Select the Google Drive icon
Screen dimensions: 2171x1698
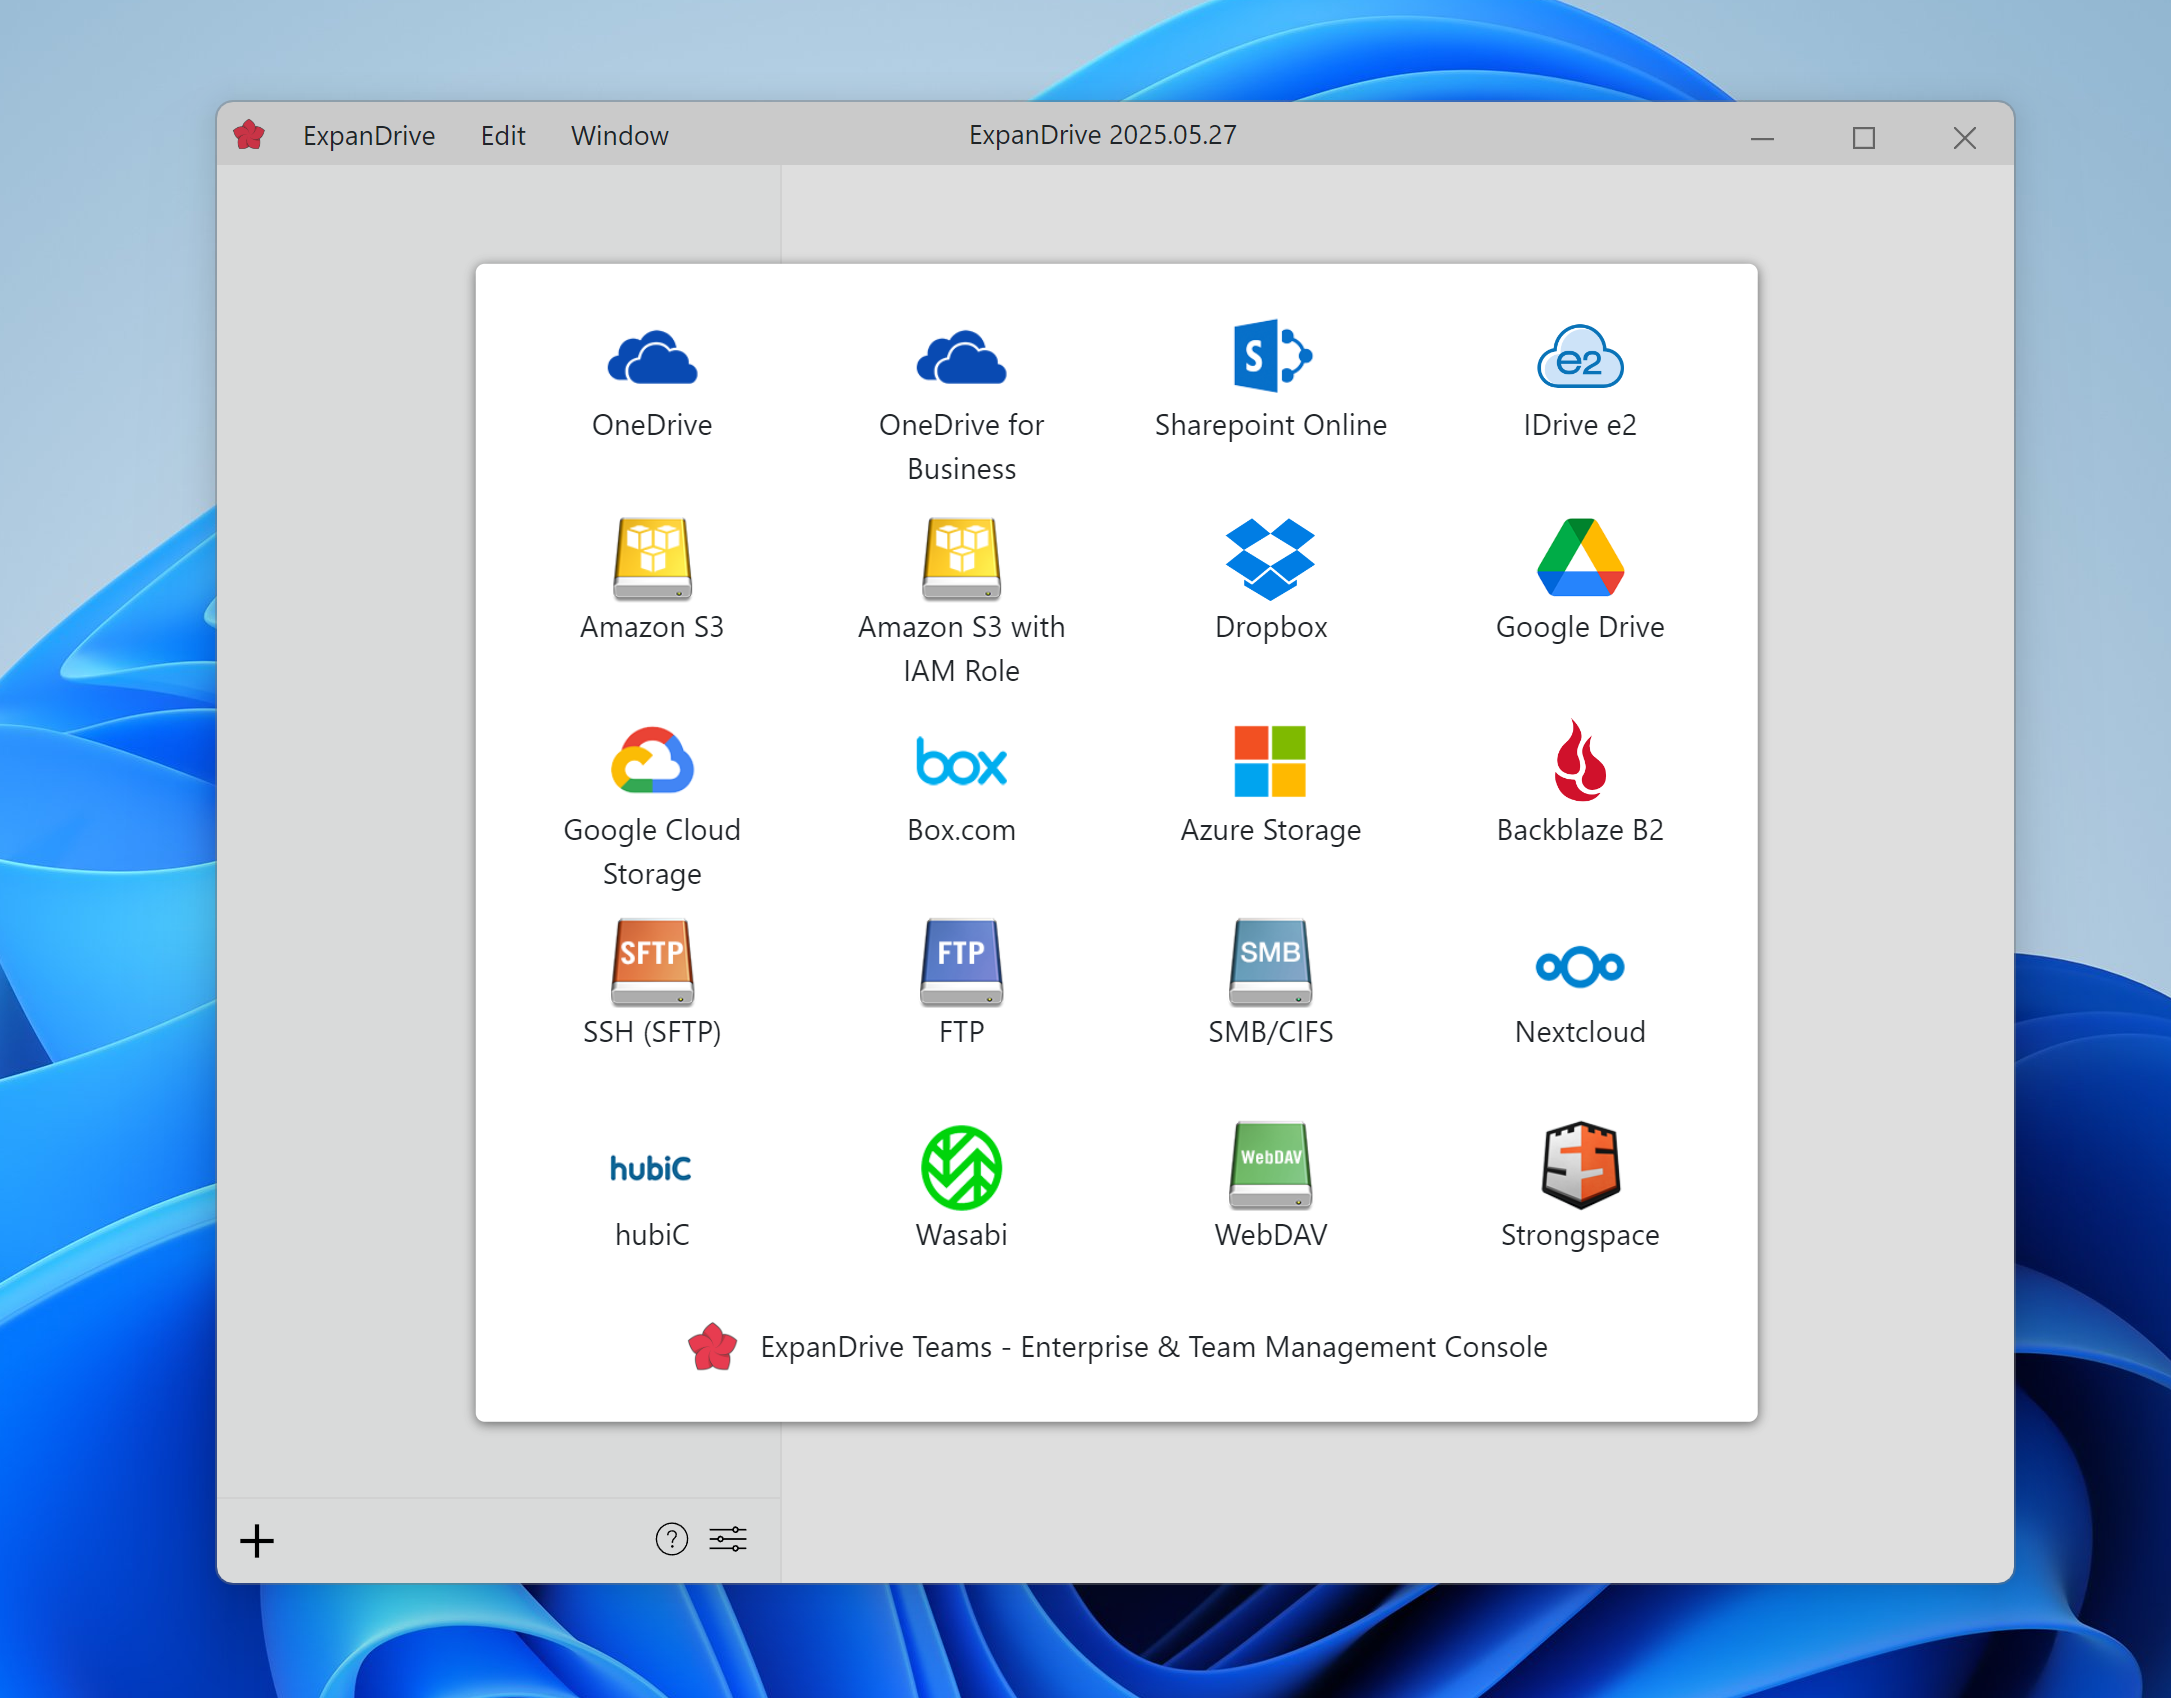point(1580,557)
